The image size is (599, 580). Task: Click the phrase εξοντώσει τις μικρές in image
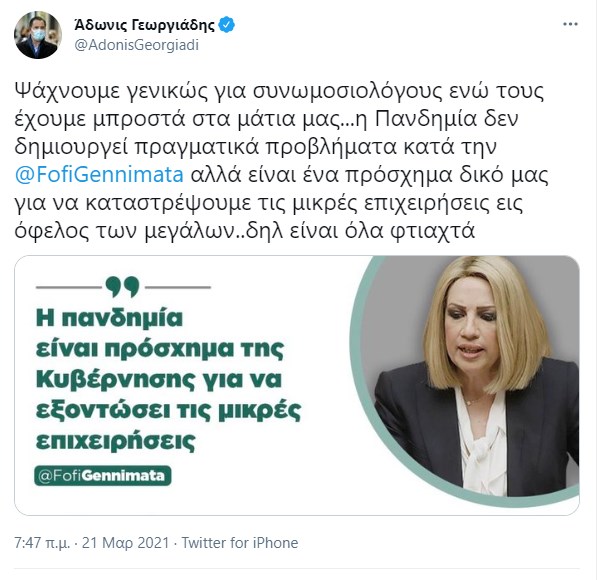[x=168, y=411]
